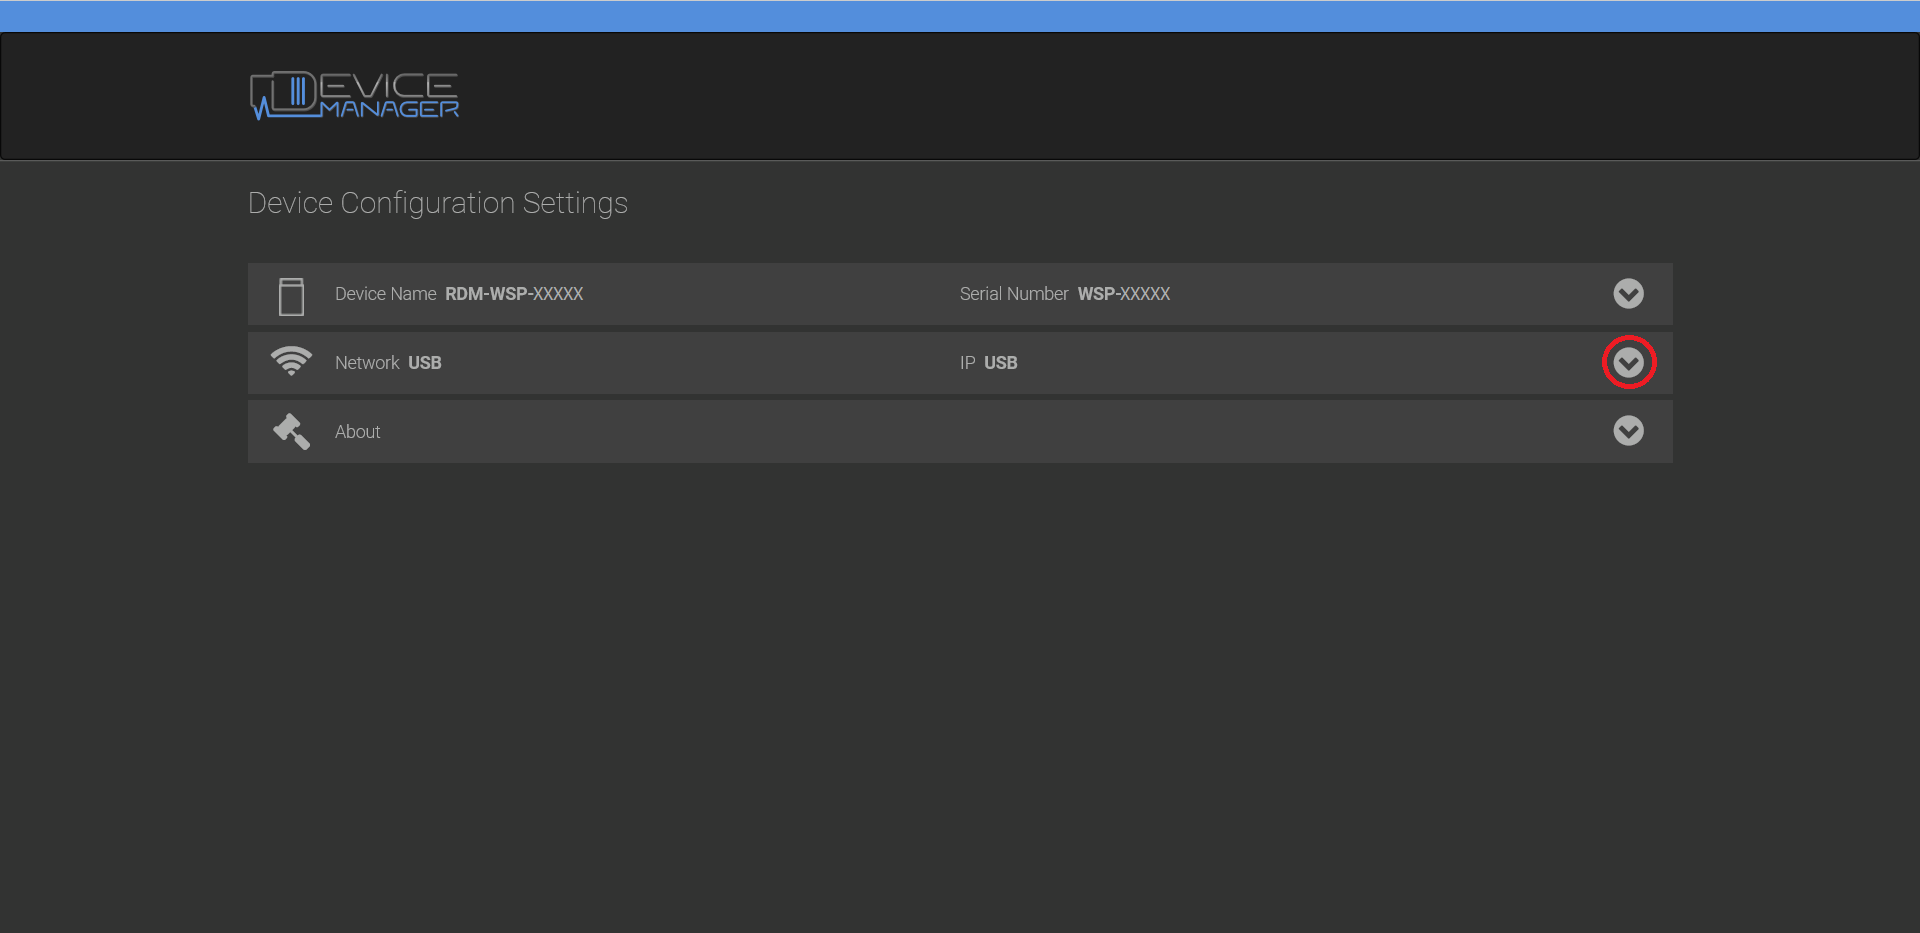Click the Network USB label
The width and height of the screenshot is (1920, 933).
388,363
